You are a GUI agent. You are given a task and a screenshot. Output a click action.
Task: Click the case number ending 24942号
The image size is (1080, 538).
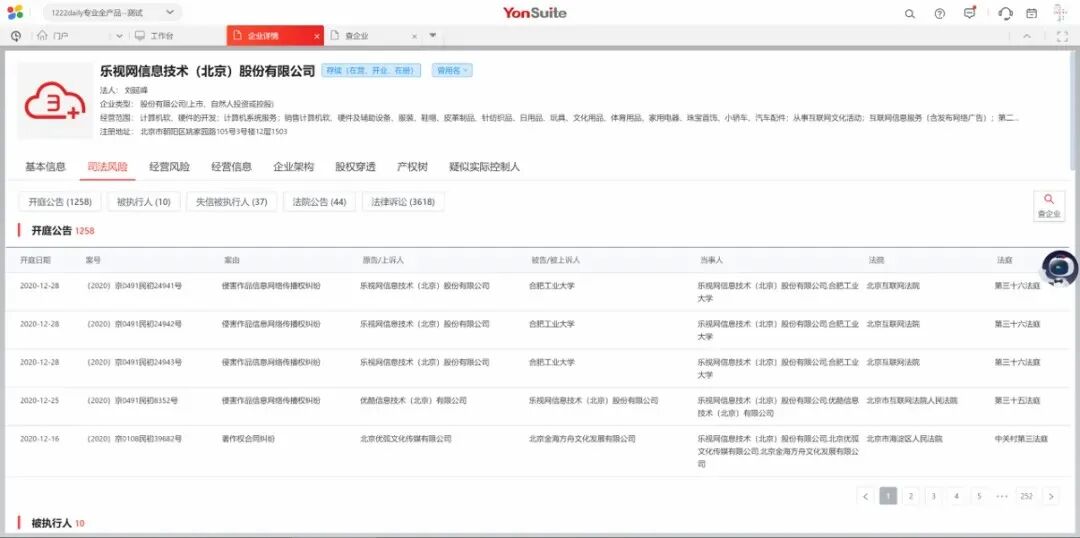click(x=134, y=324)
